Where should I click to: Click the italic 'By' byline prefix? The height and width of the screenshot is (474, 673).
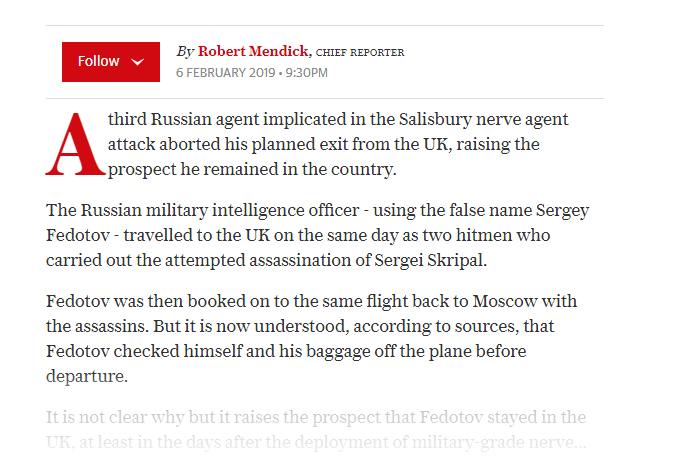(185, 52)
